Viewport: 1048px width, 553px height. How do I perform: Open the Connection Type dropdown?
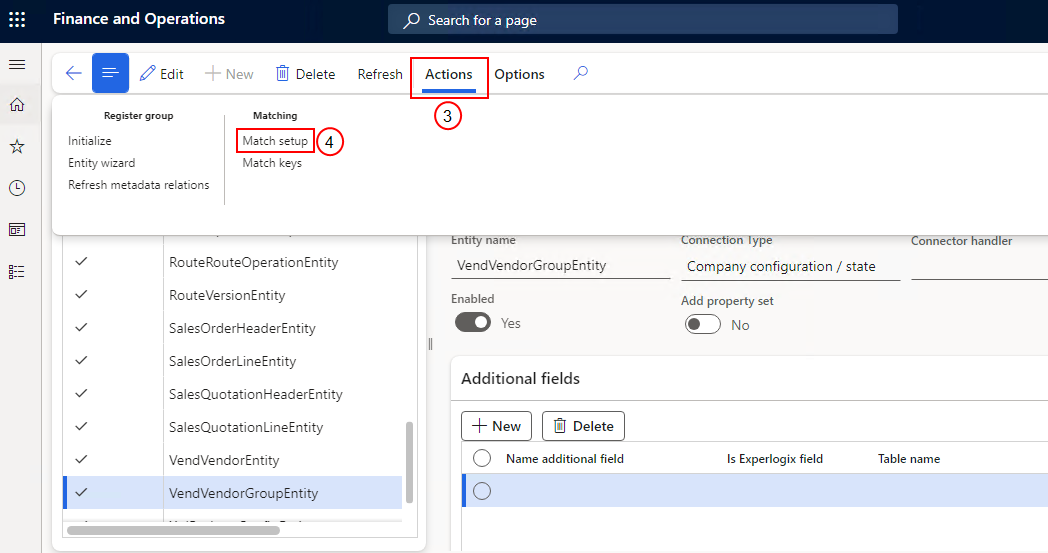(791, 266)
